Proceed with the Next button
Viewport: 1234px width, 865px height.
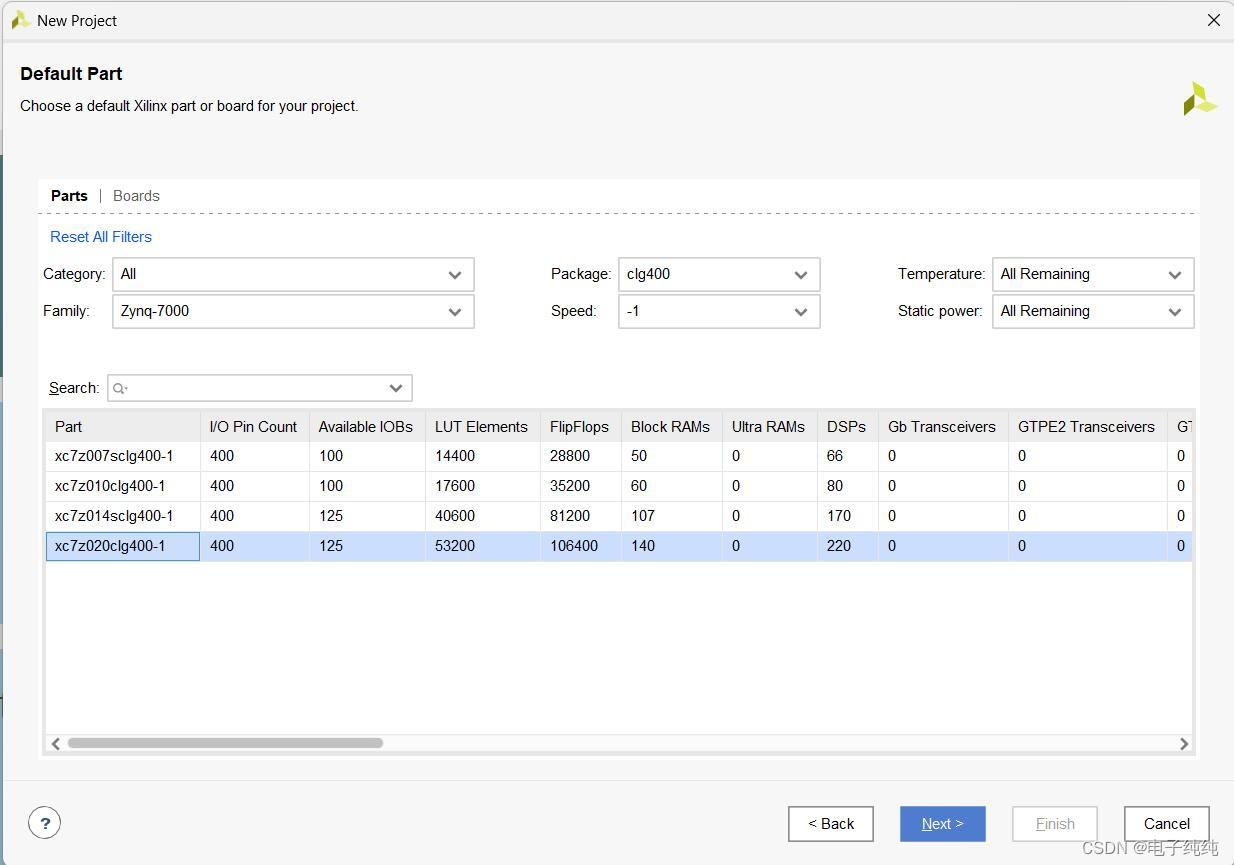943,824
